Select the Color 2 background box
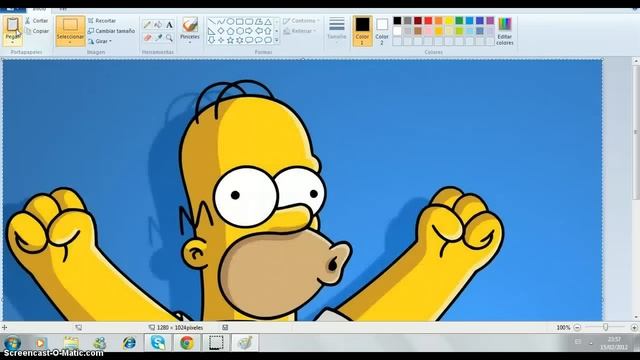This screenshot has height=360, width=640. (x=382, y=31)
